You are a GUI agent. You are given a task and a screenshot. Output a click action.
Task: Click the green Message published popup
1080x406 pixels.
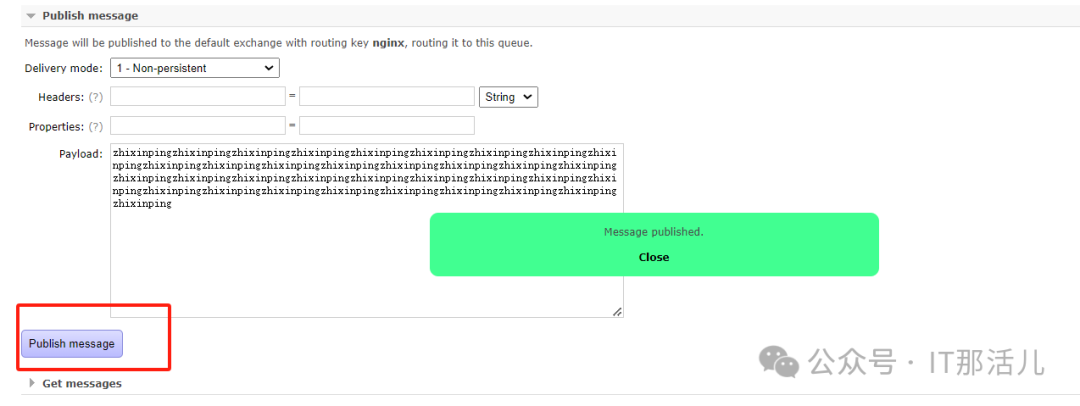[653, 232]
